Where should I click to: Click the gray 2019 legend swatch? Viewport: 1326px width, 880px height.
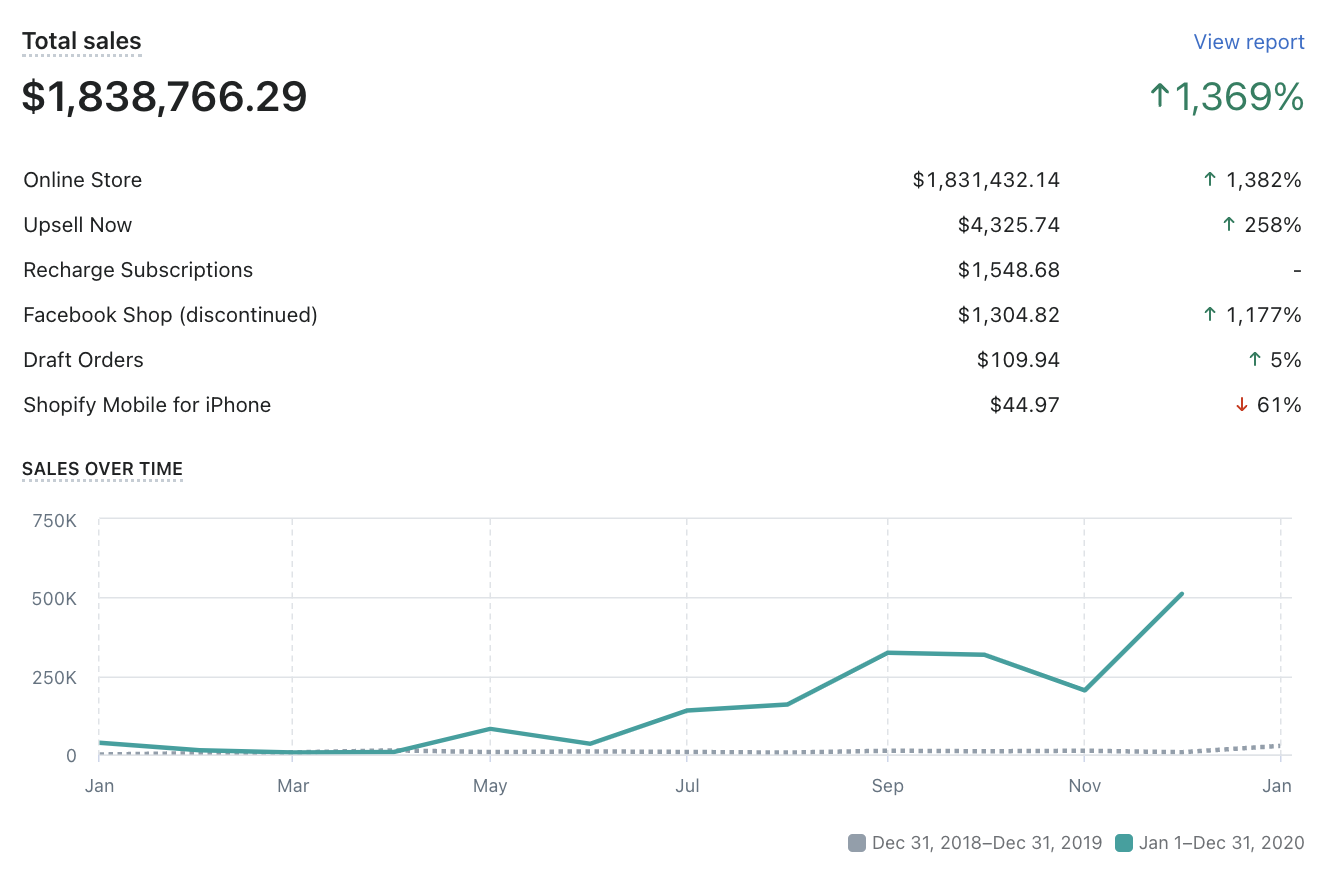[857, 843]
